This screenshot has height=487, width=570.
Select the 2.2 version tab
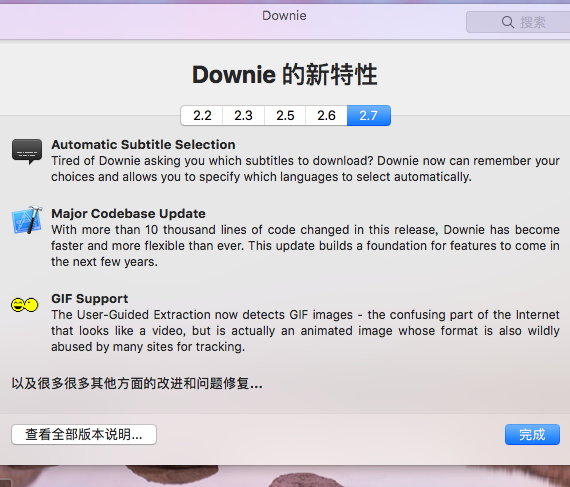pos(202,116)
